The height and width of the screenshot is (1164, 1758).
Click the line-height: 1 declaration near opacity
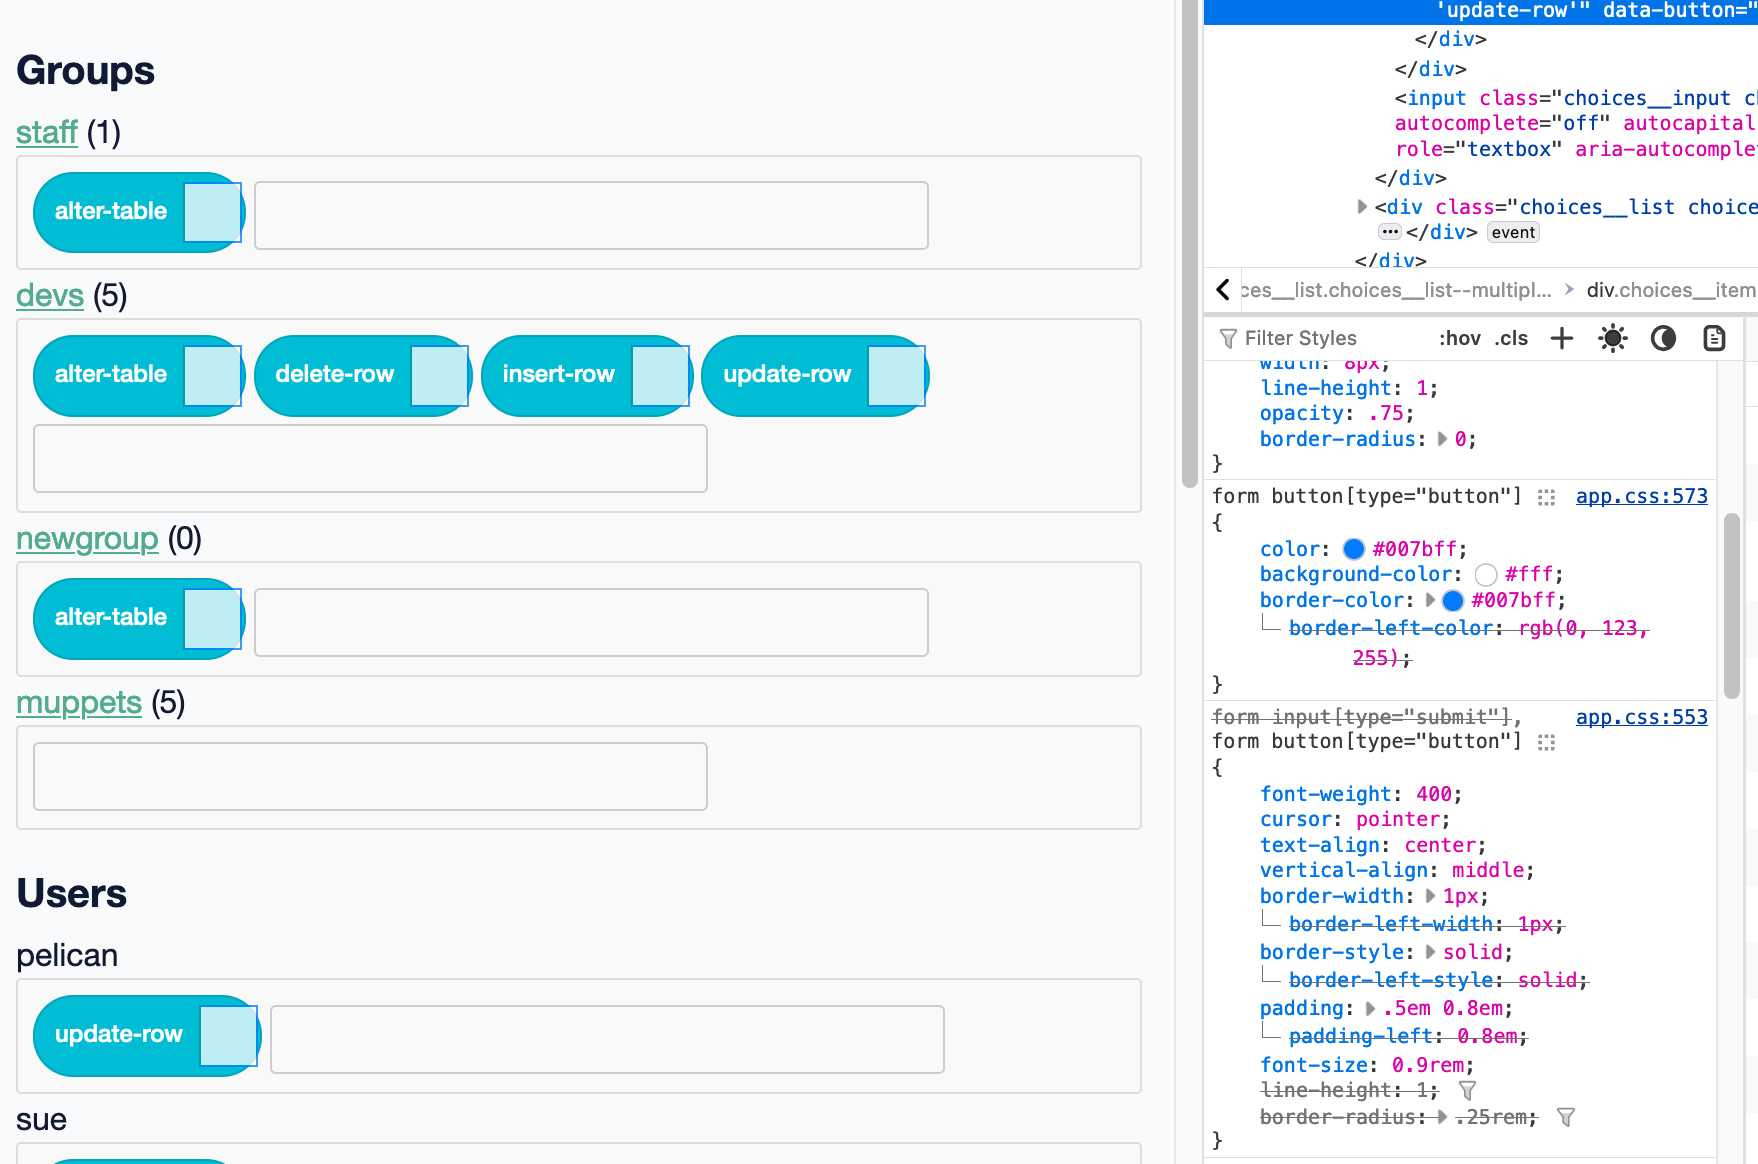tap(1349, 388)
